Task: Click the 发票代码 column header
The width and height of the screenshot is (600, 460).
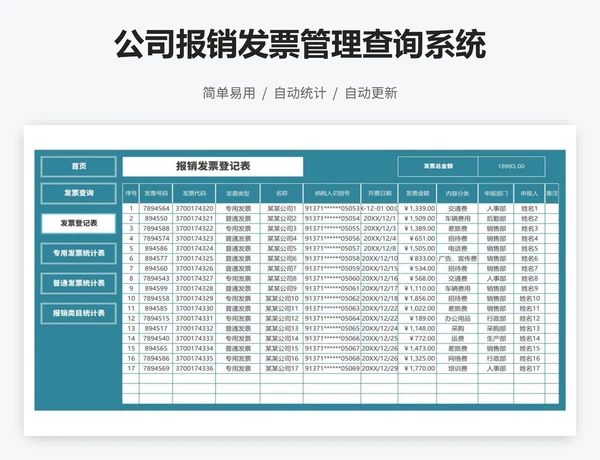Action: click(x=194, y=194)
